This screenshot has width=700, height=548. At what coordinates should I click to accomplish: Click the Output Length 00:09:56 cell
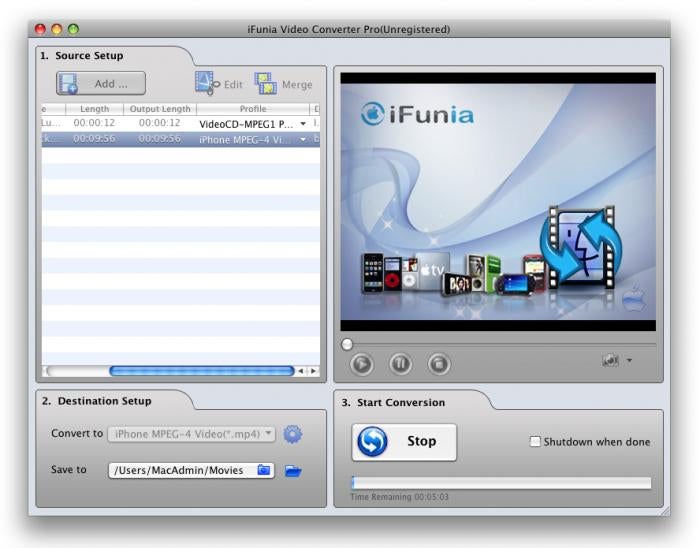click(x=159, y=139)
